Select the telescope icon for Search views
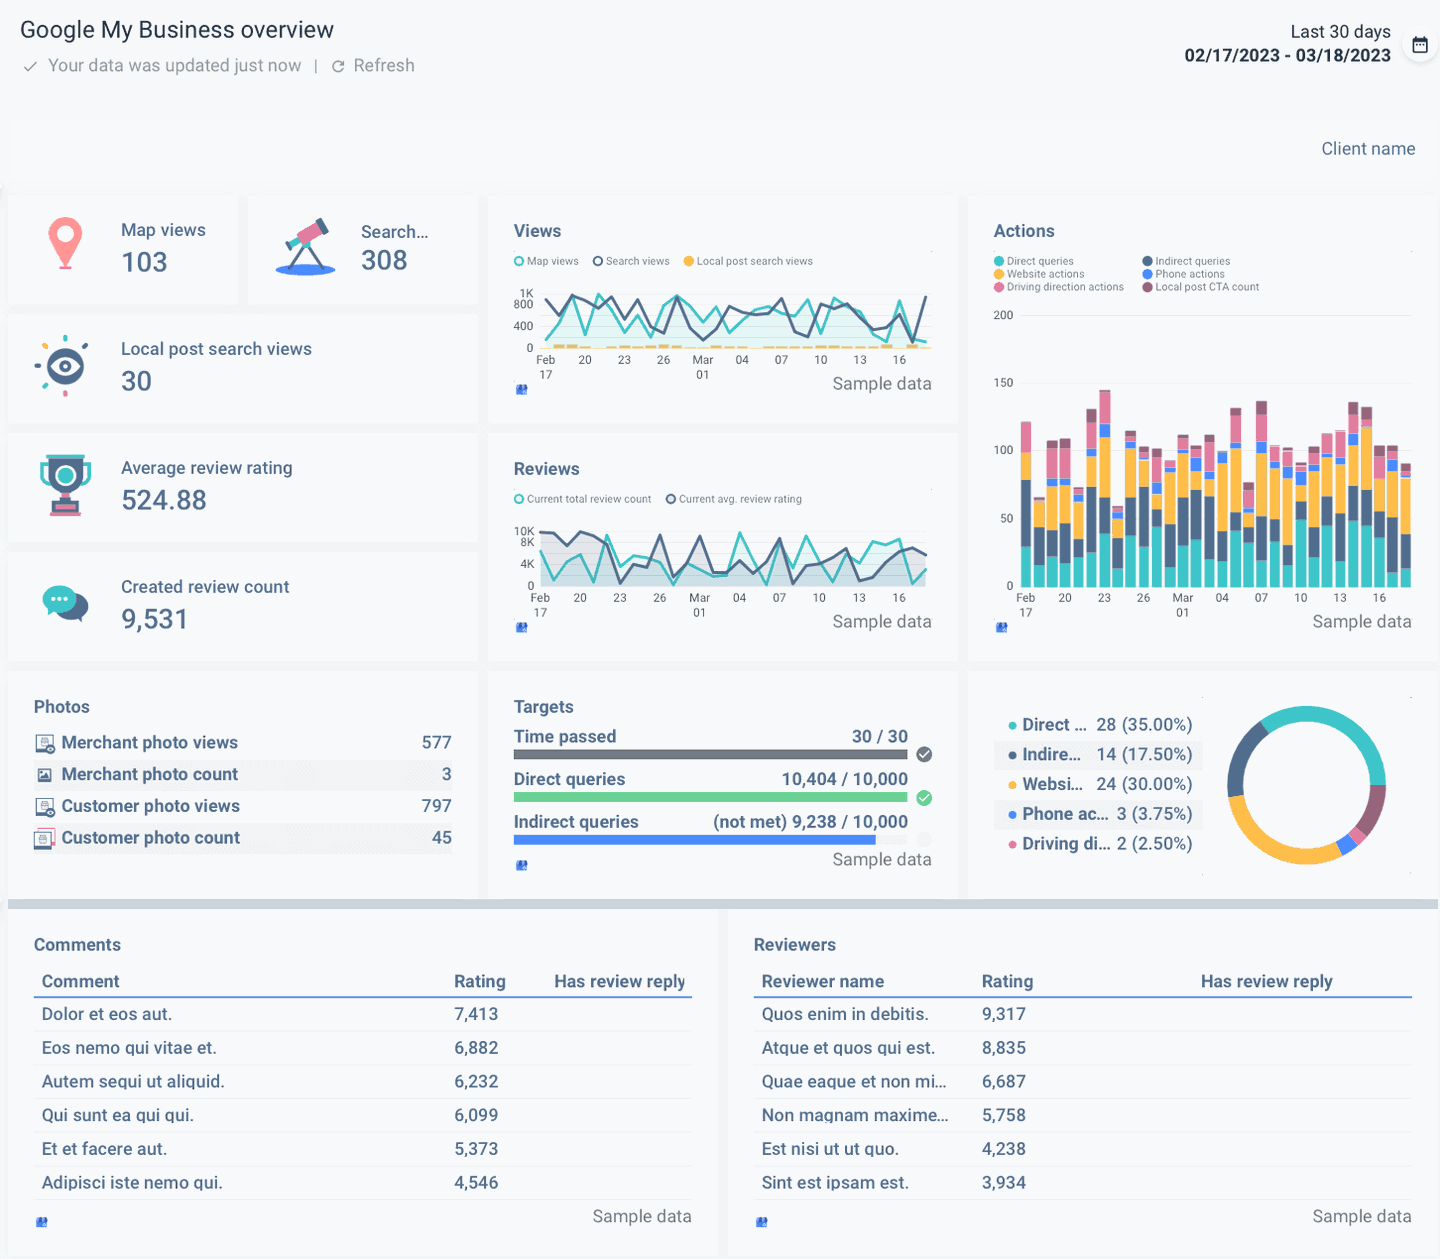This screenshot has height=1259, width=1440. click(x=302, y=246)
